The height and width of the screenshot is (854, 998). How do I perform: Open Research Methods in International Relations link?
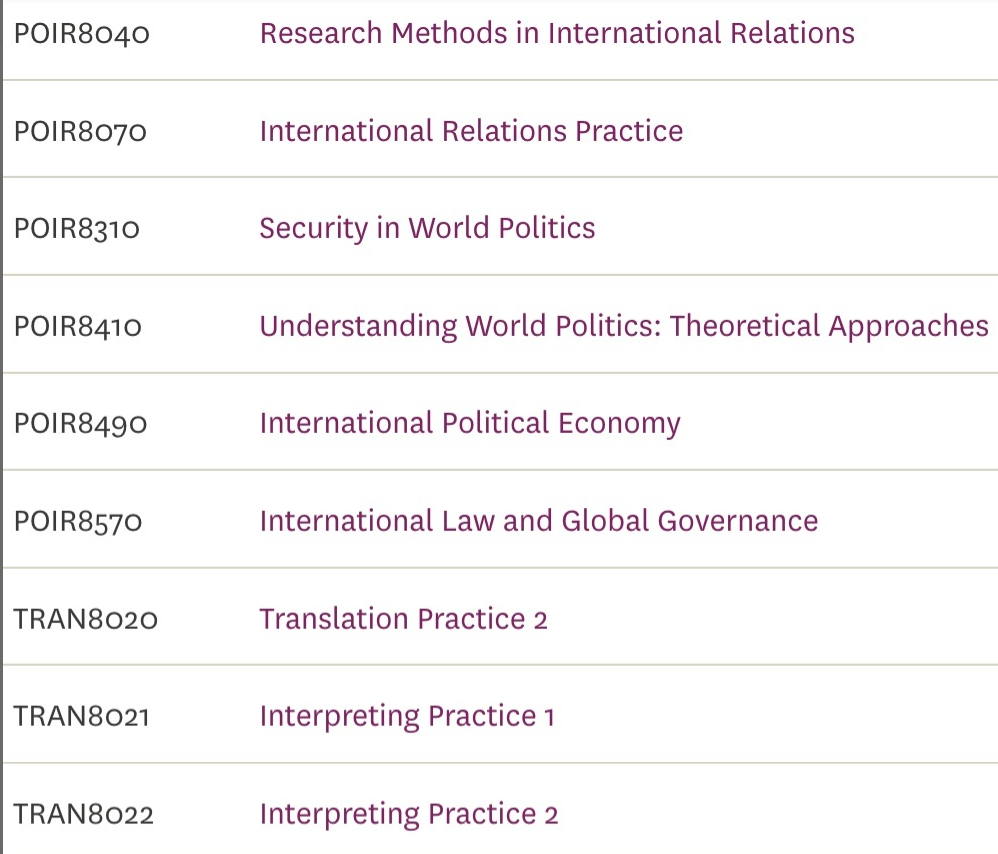point(557,33)
